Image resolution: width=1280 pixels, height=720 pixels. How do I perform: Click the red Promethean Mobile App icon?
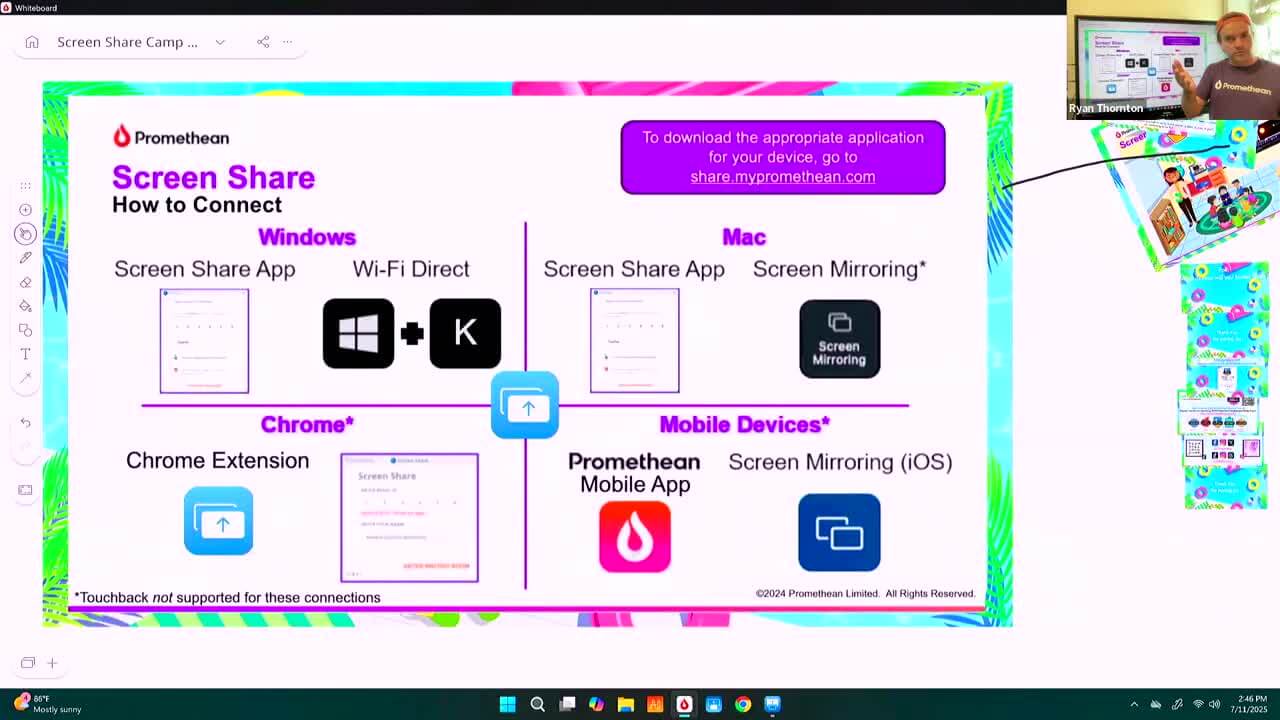(635, 537)
